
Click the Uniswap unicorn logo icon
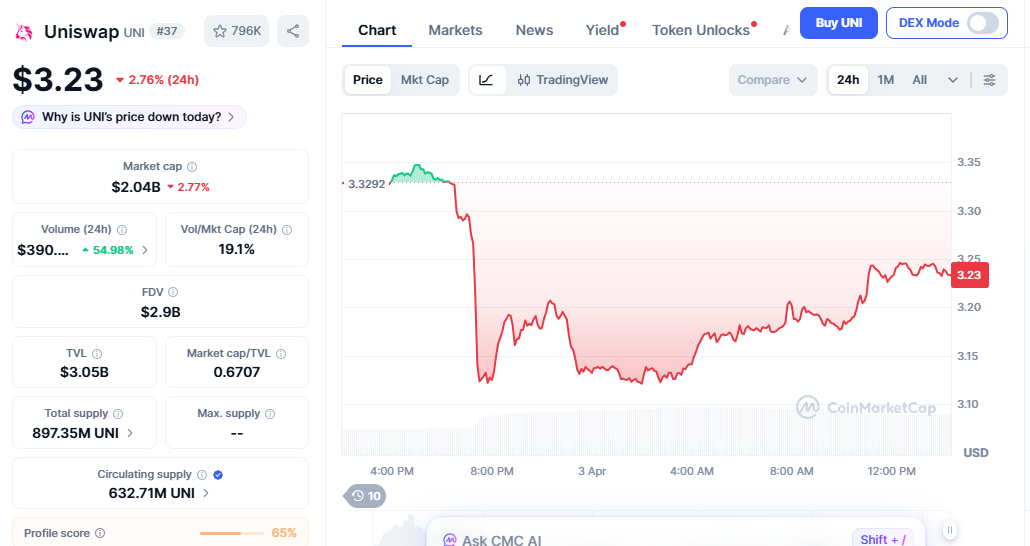pos(24,32)
